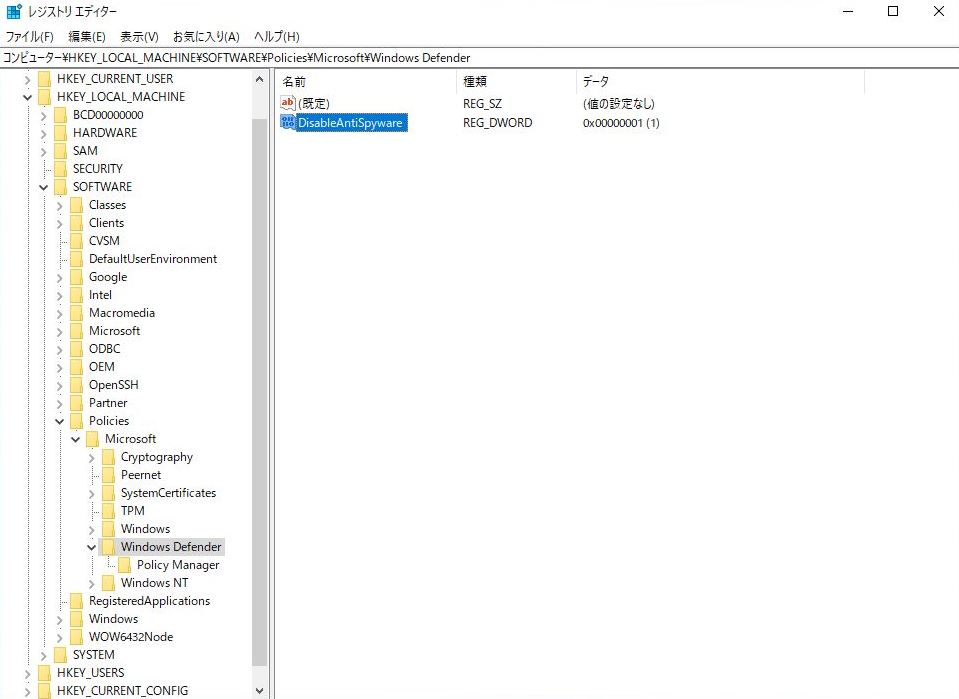
Task: Click the 種類 column header
Action: tap(516, 81)
